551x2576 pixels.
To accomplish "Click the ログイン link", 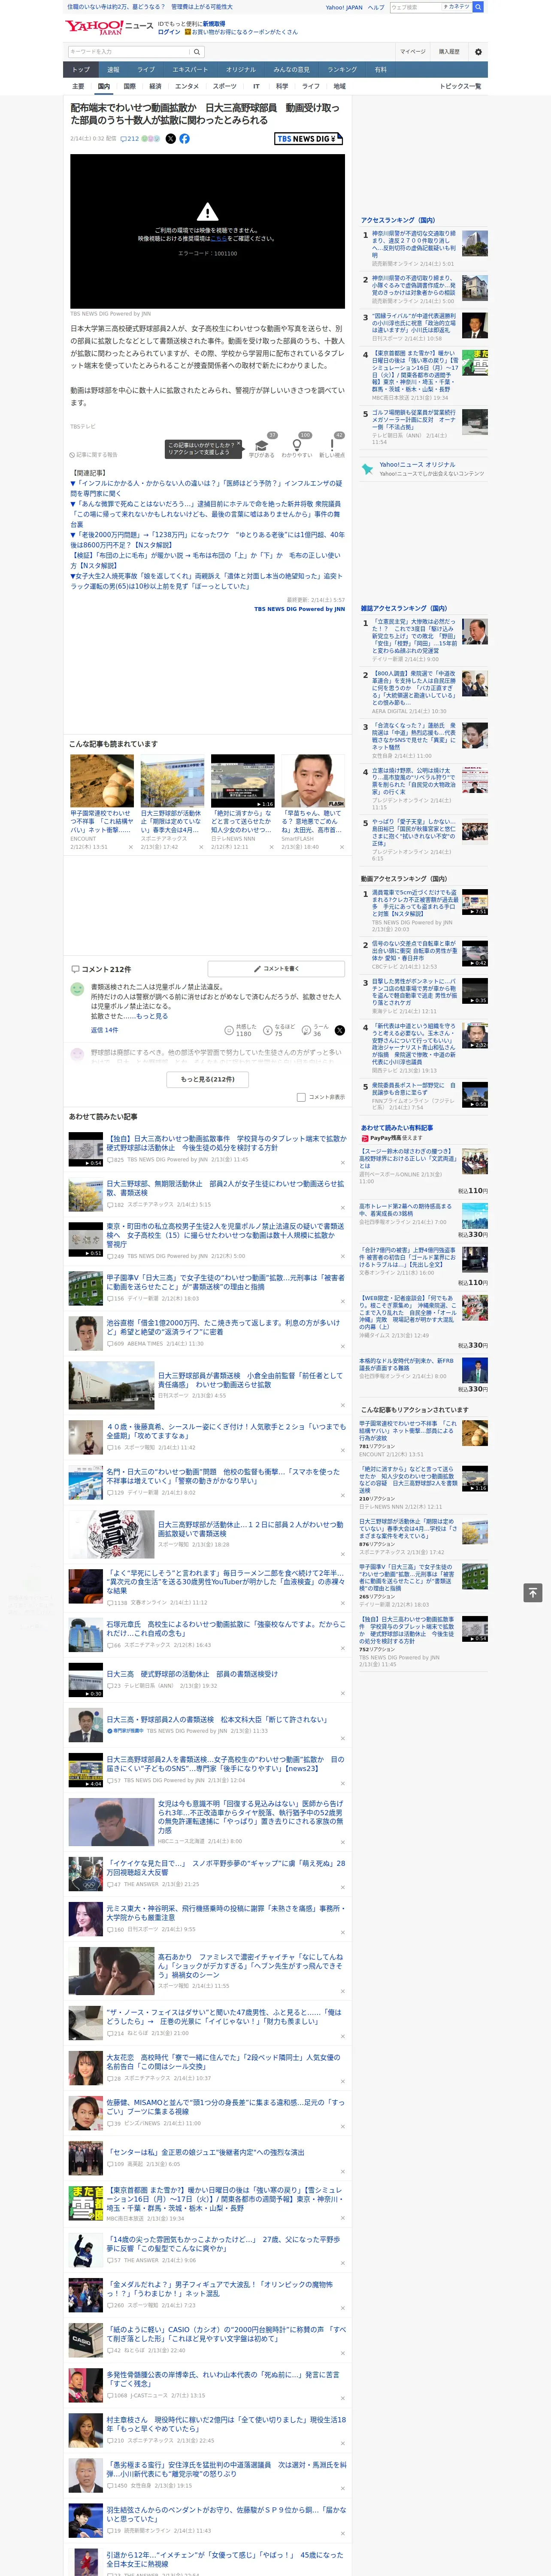I will pyautogui.click(x=169, y=32).
